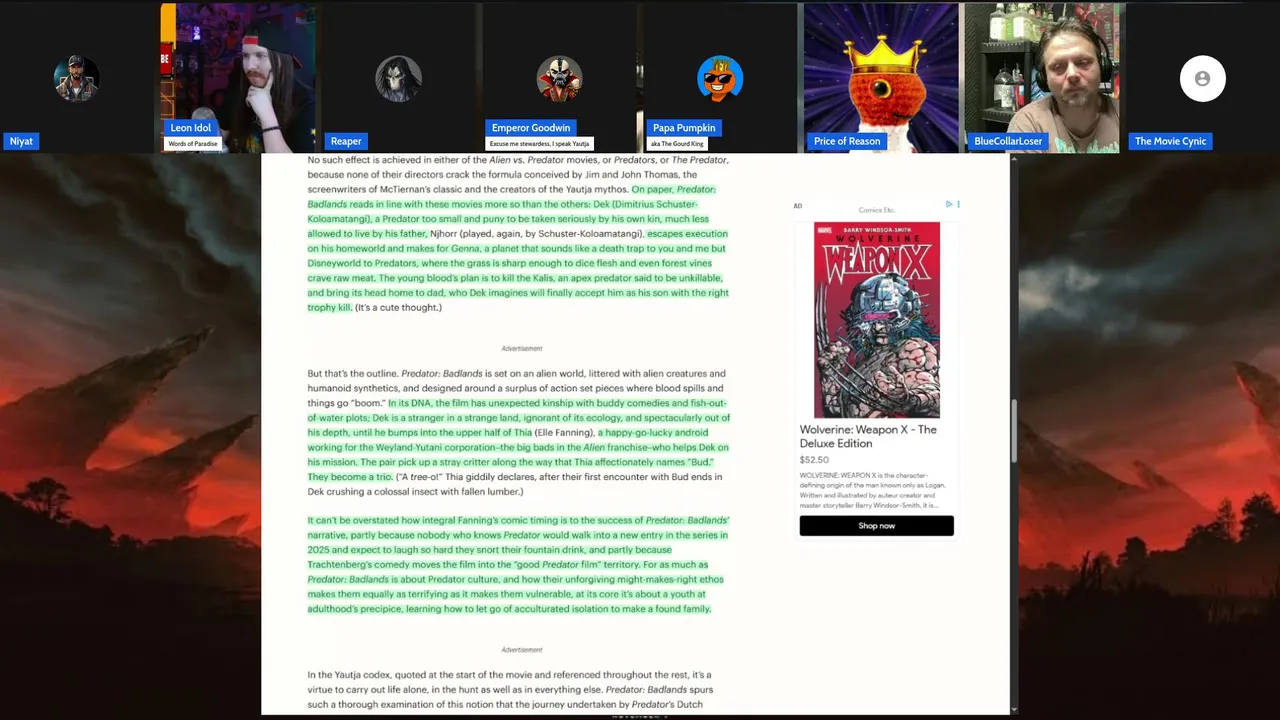Click 'Excuse me stewardess, I speak Yautja' caption
The height and width of the screenshot is (720, 1280).
pyautogui.click(x=539, y=144)
